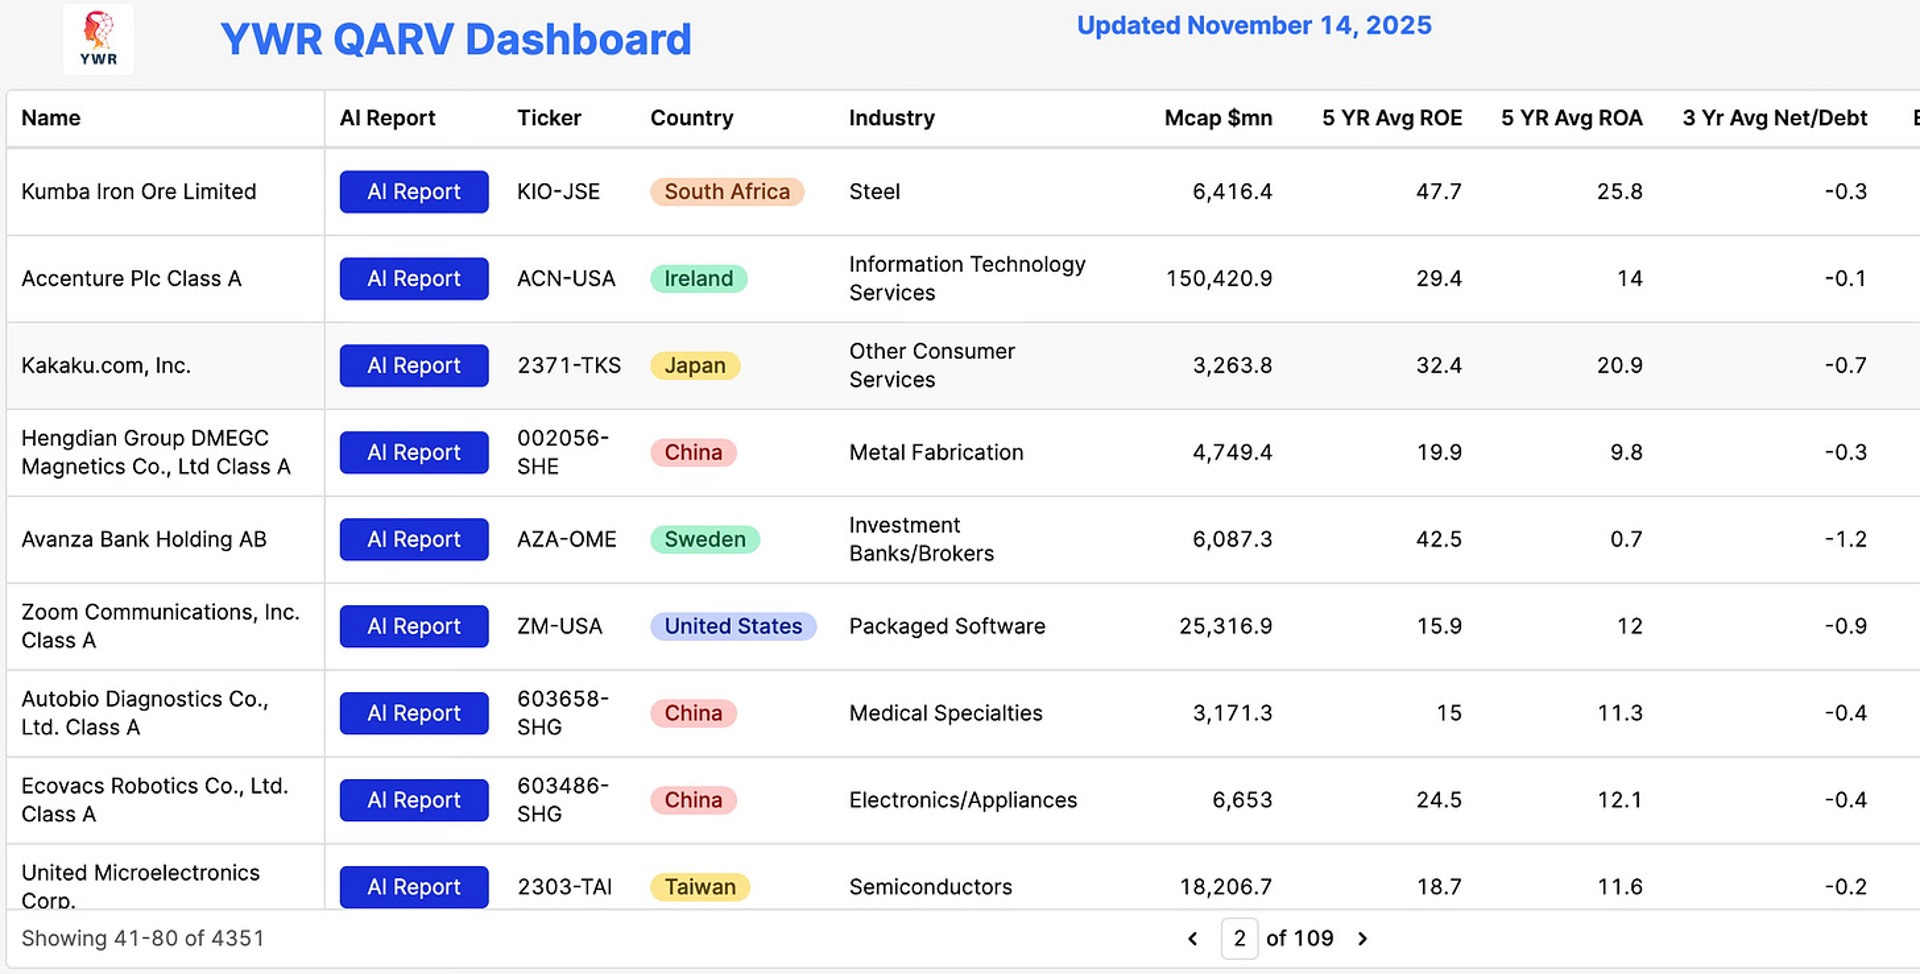Sort by 5 YR Avg ROE header
Viewport: 1920px width, 974px height.
pos(1392,118)
